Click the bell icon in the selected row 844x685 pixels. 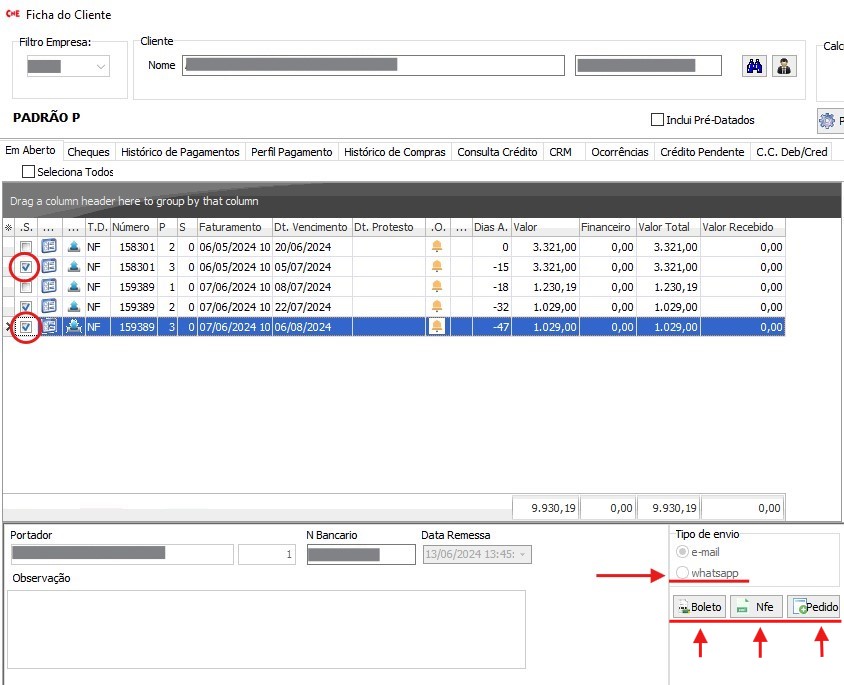coord(437,327)
